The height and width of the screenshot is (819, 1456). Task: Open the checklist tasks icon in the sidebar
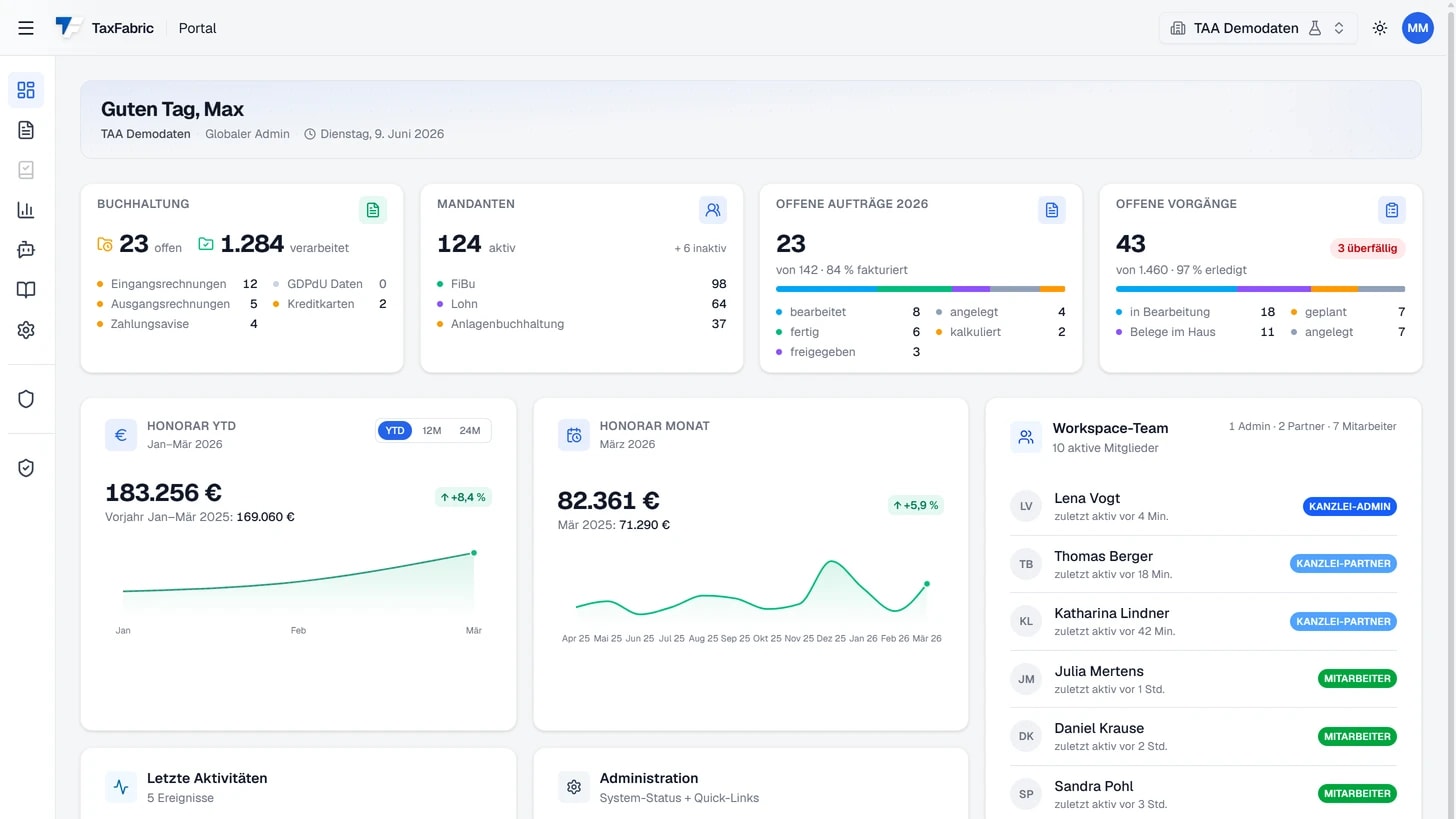point(26,170)
